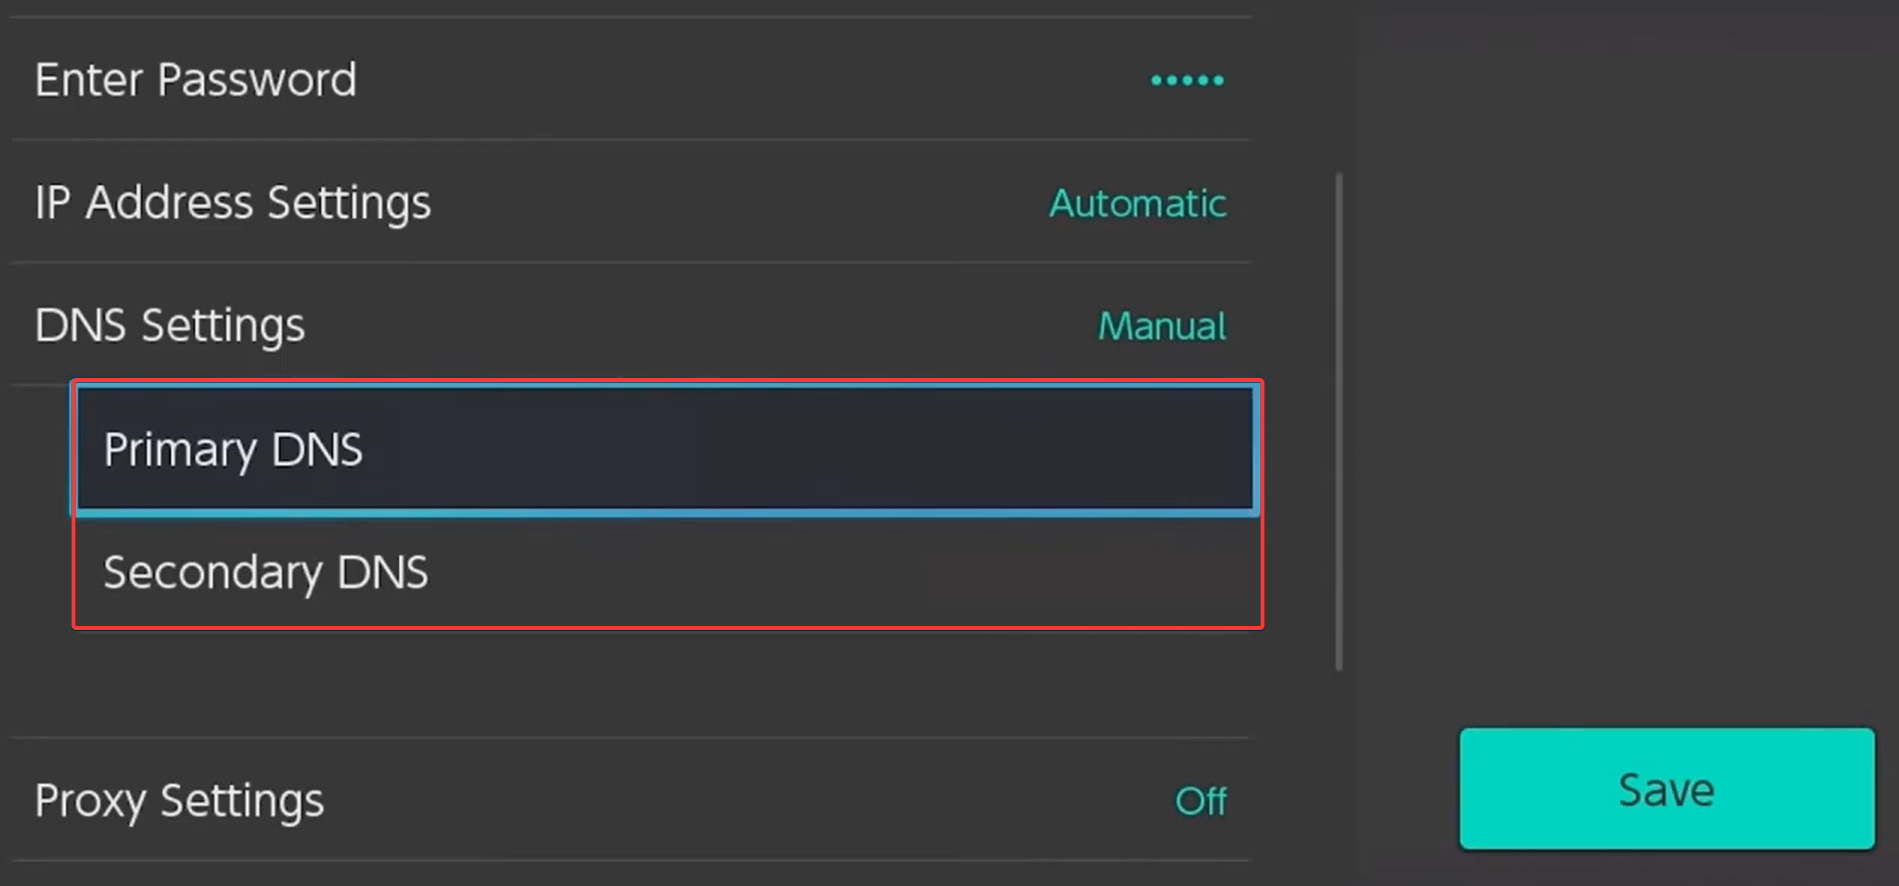This screenshot has height=886, width=1899.
Task: Click the IP Address Settings label text
Action: (233, 203)
